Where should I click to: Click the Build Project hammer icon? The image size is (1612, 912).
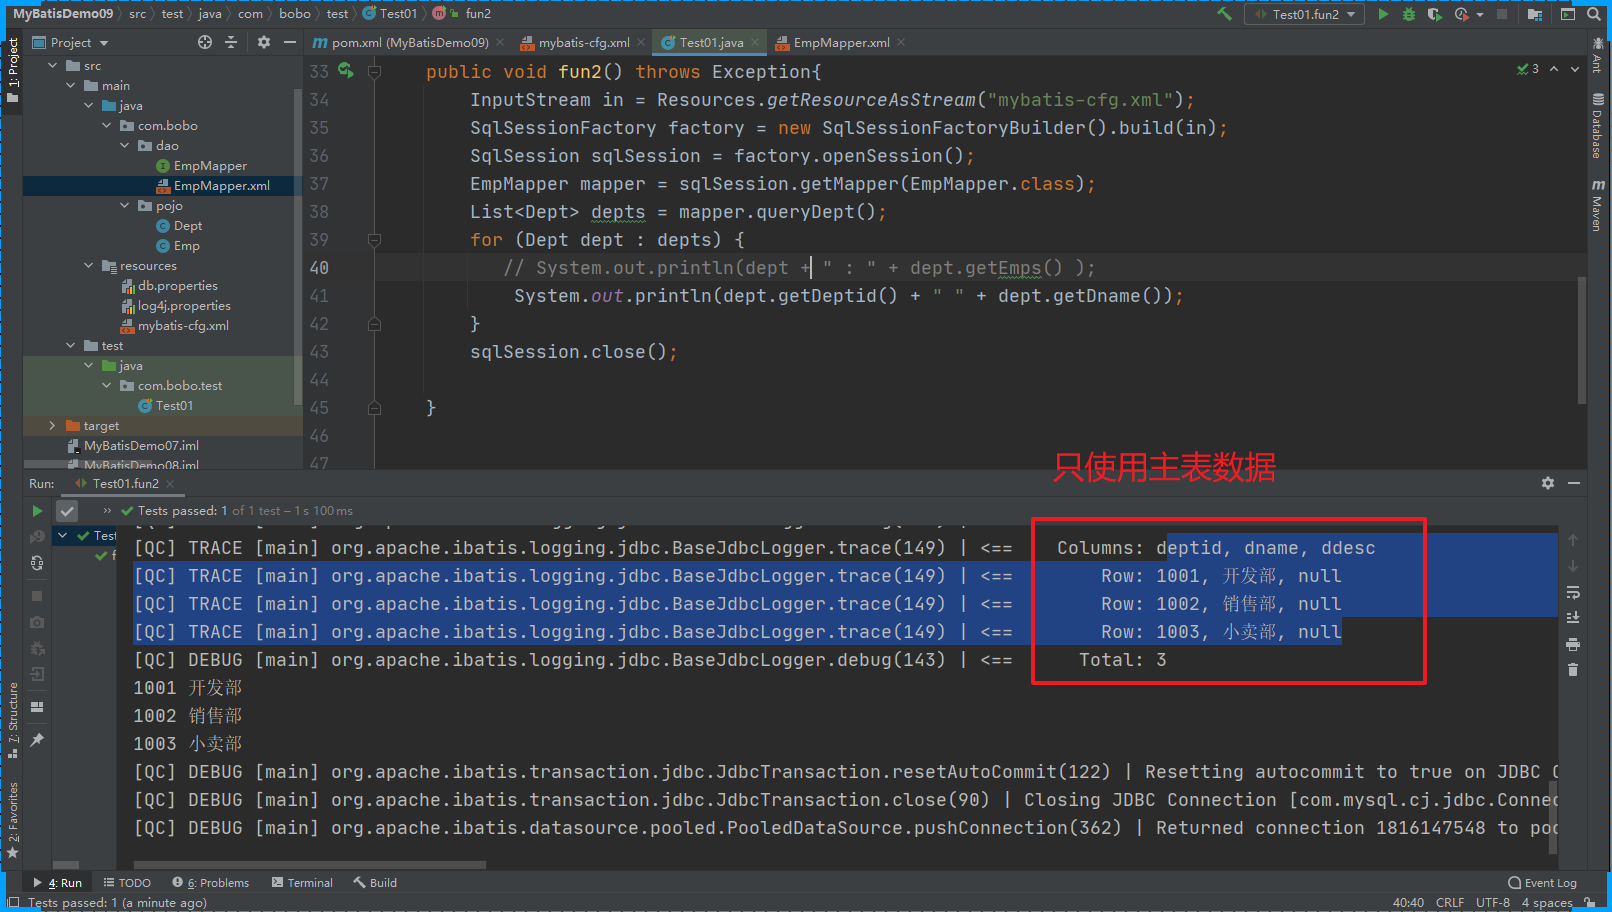pyautogui.click(x=1224, y=14)
